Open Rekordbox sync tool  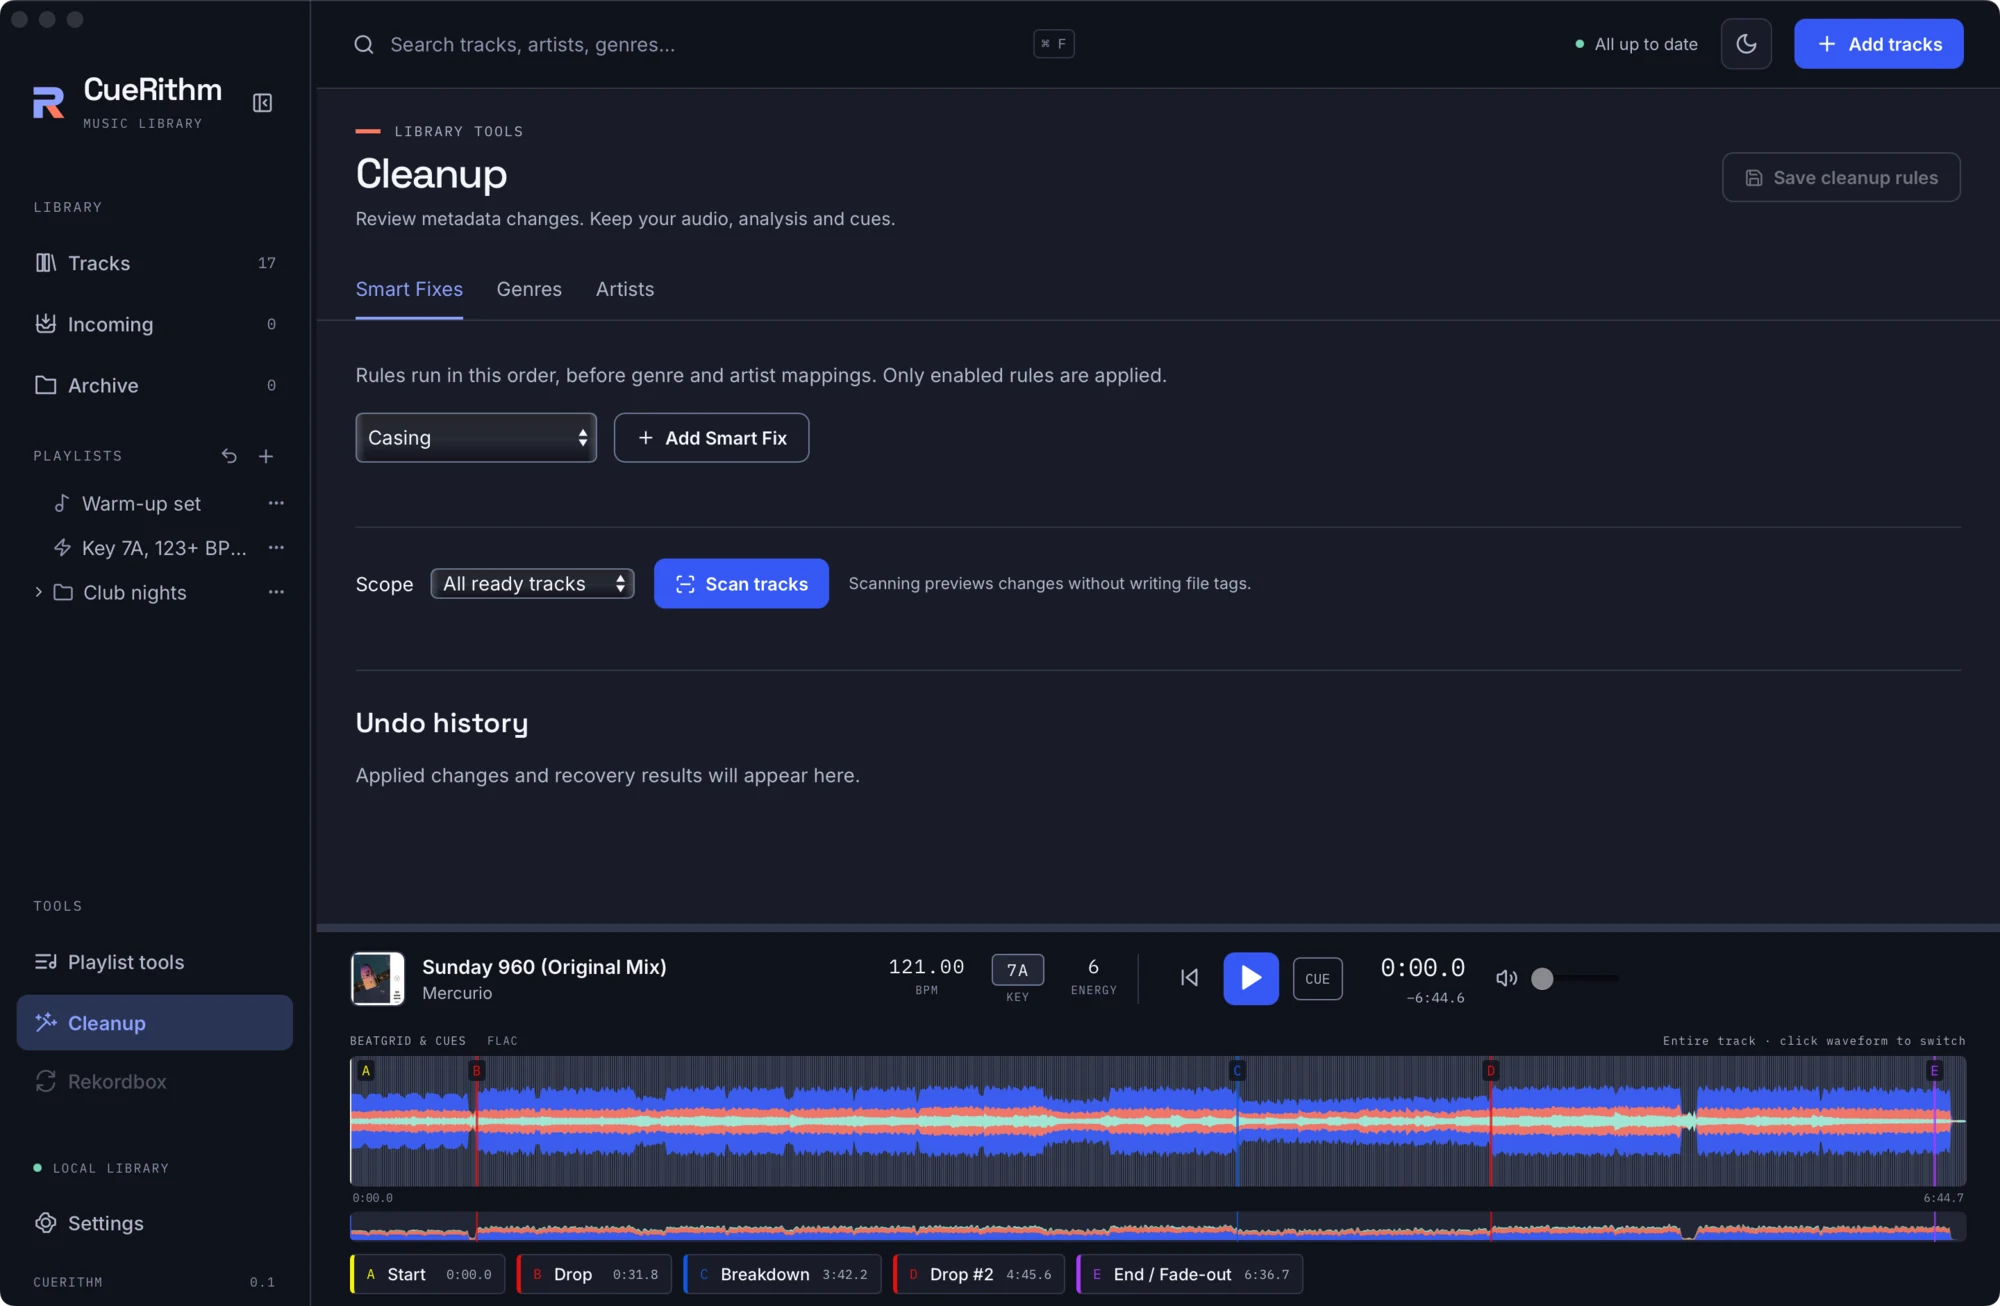pyautogui.click(x=155, y=1081)
